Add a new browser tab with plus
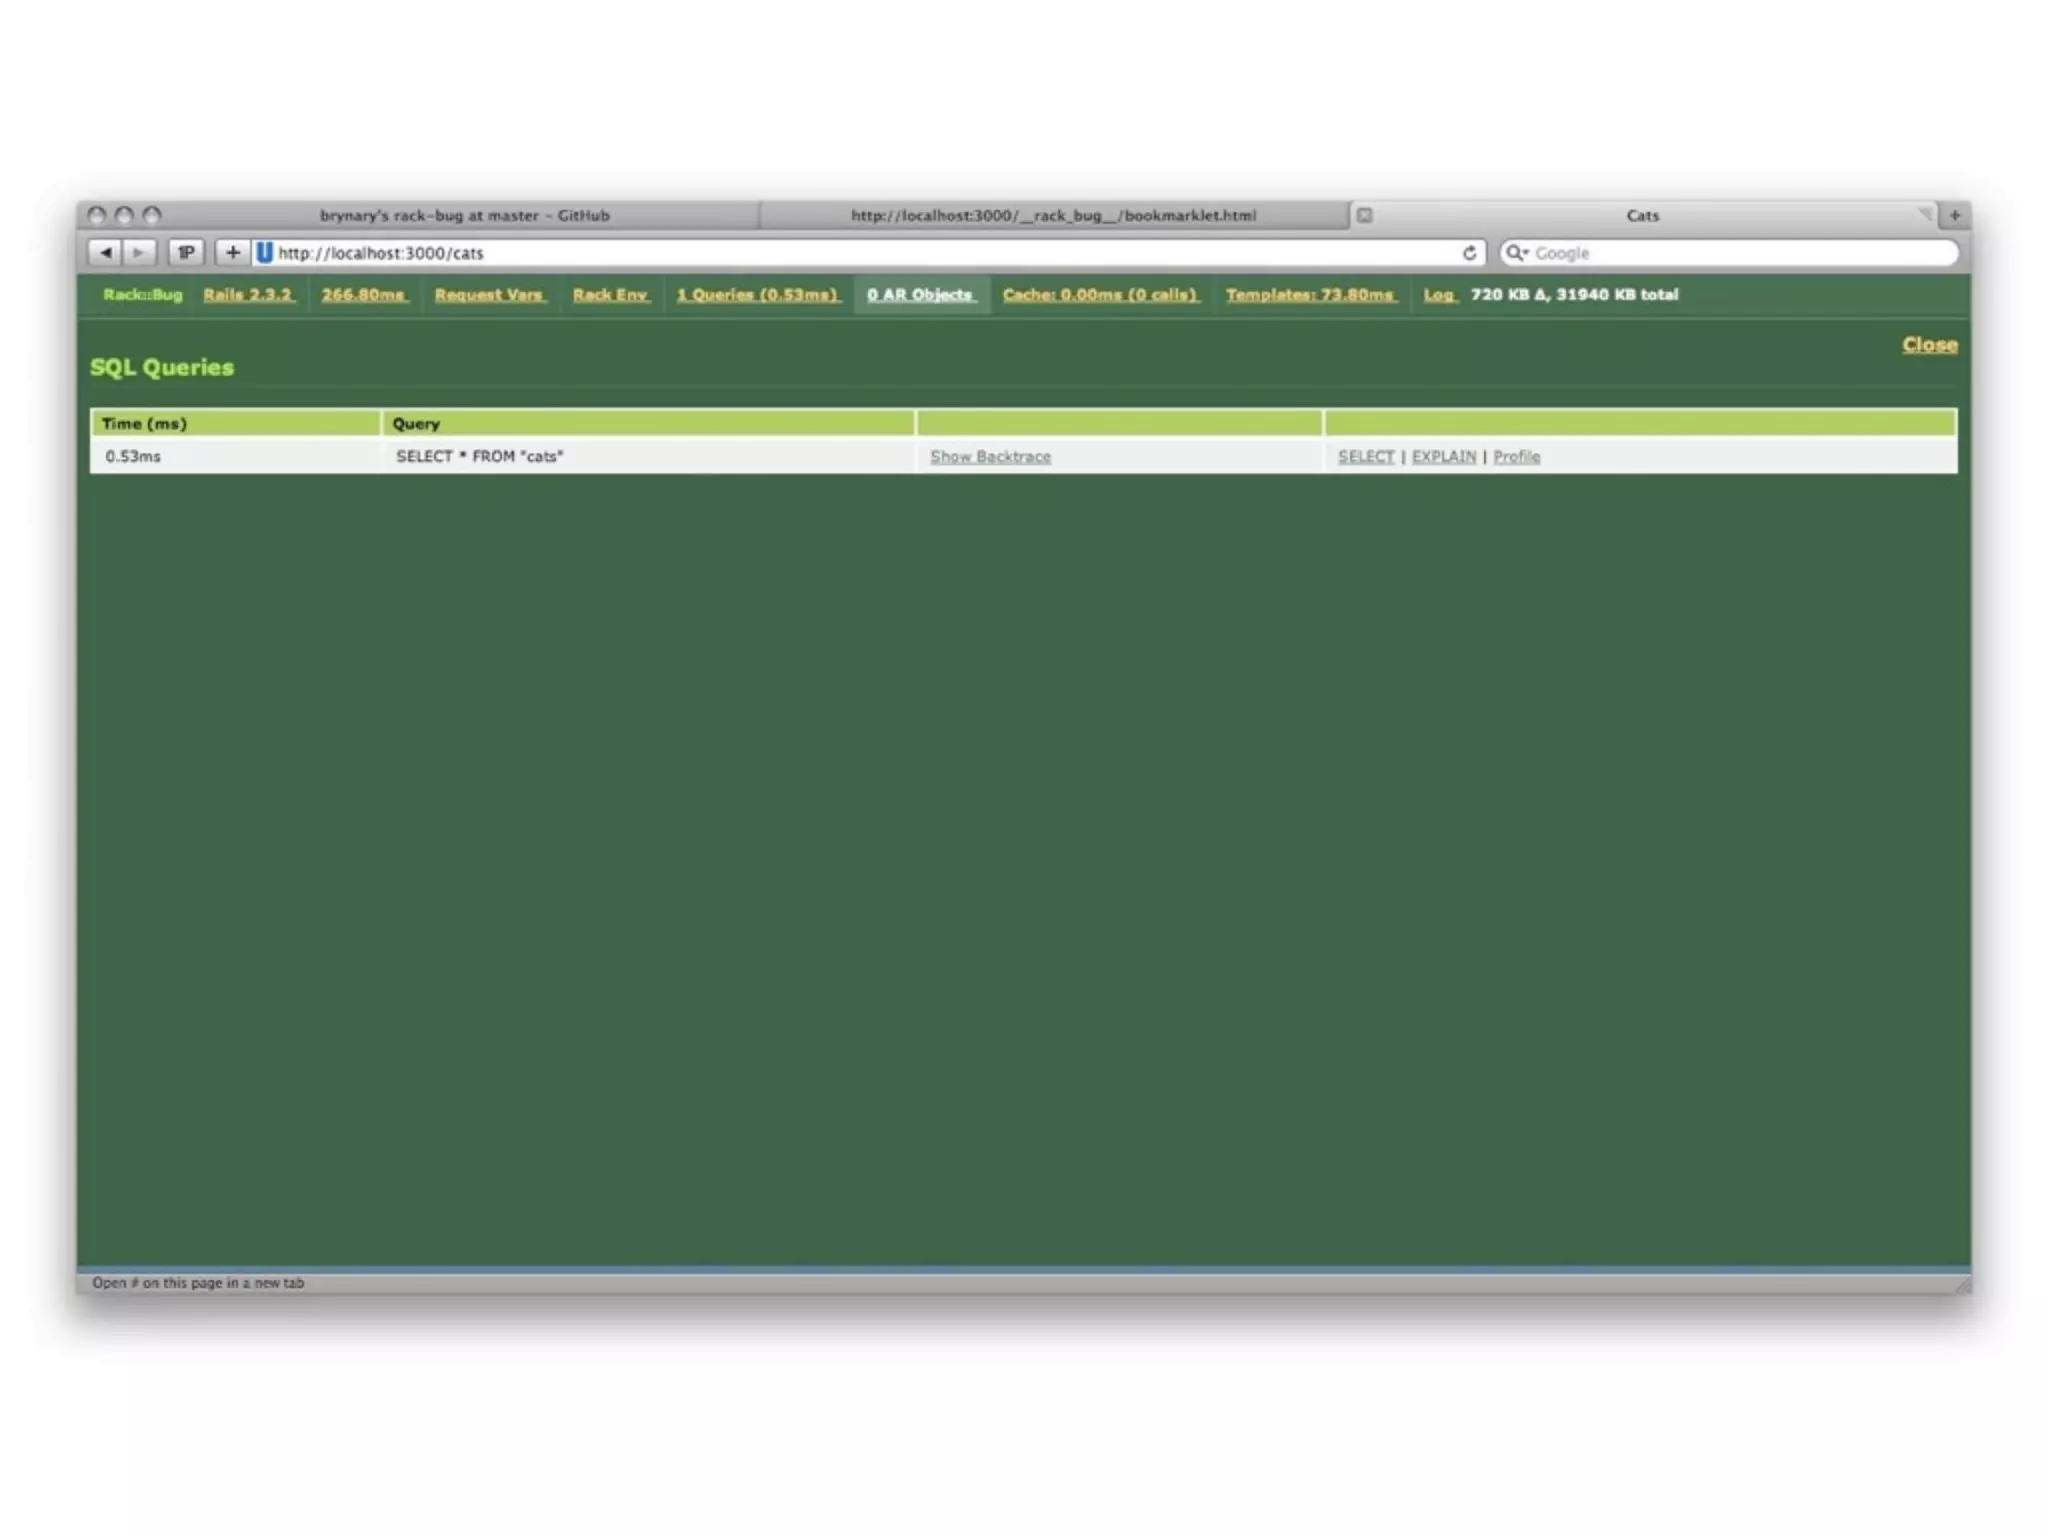 tap(1954, 215)
